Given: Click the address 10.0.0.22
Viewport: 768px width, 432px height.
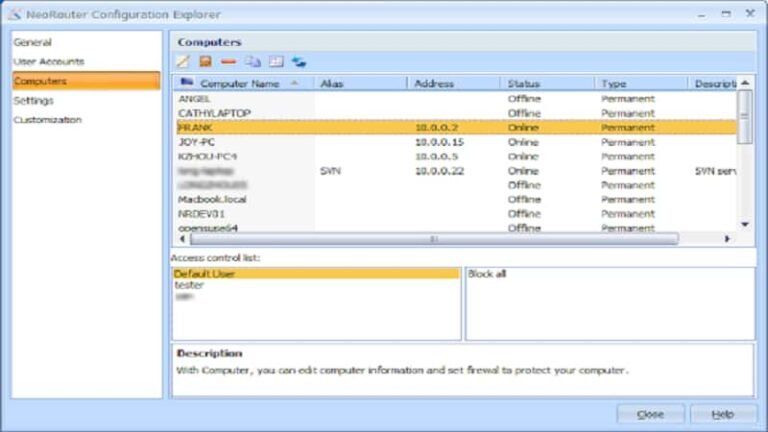Looking at the screenshot, I should pos(439,171).
